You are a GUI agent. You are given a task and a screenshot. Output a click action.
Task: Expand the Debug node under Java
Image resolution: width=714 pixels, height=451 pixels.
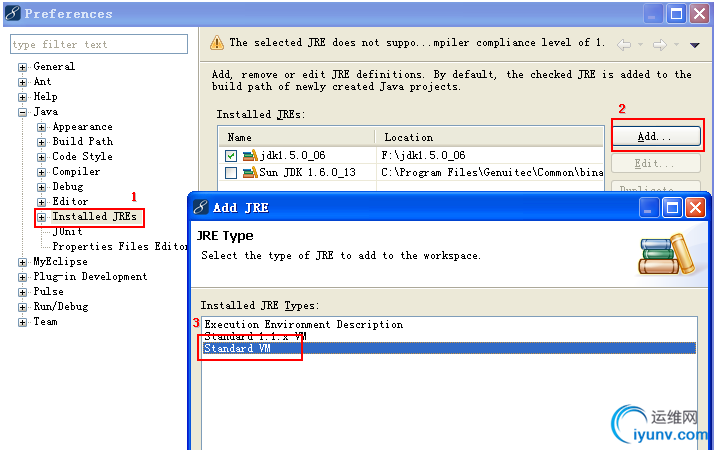coord(41,187)
